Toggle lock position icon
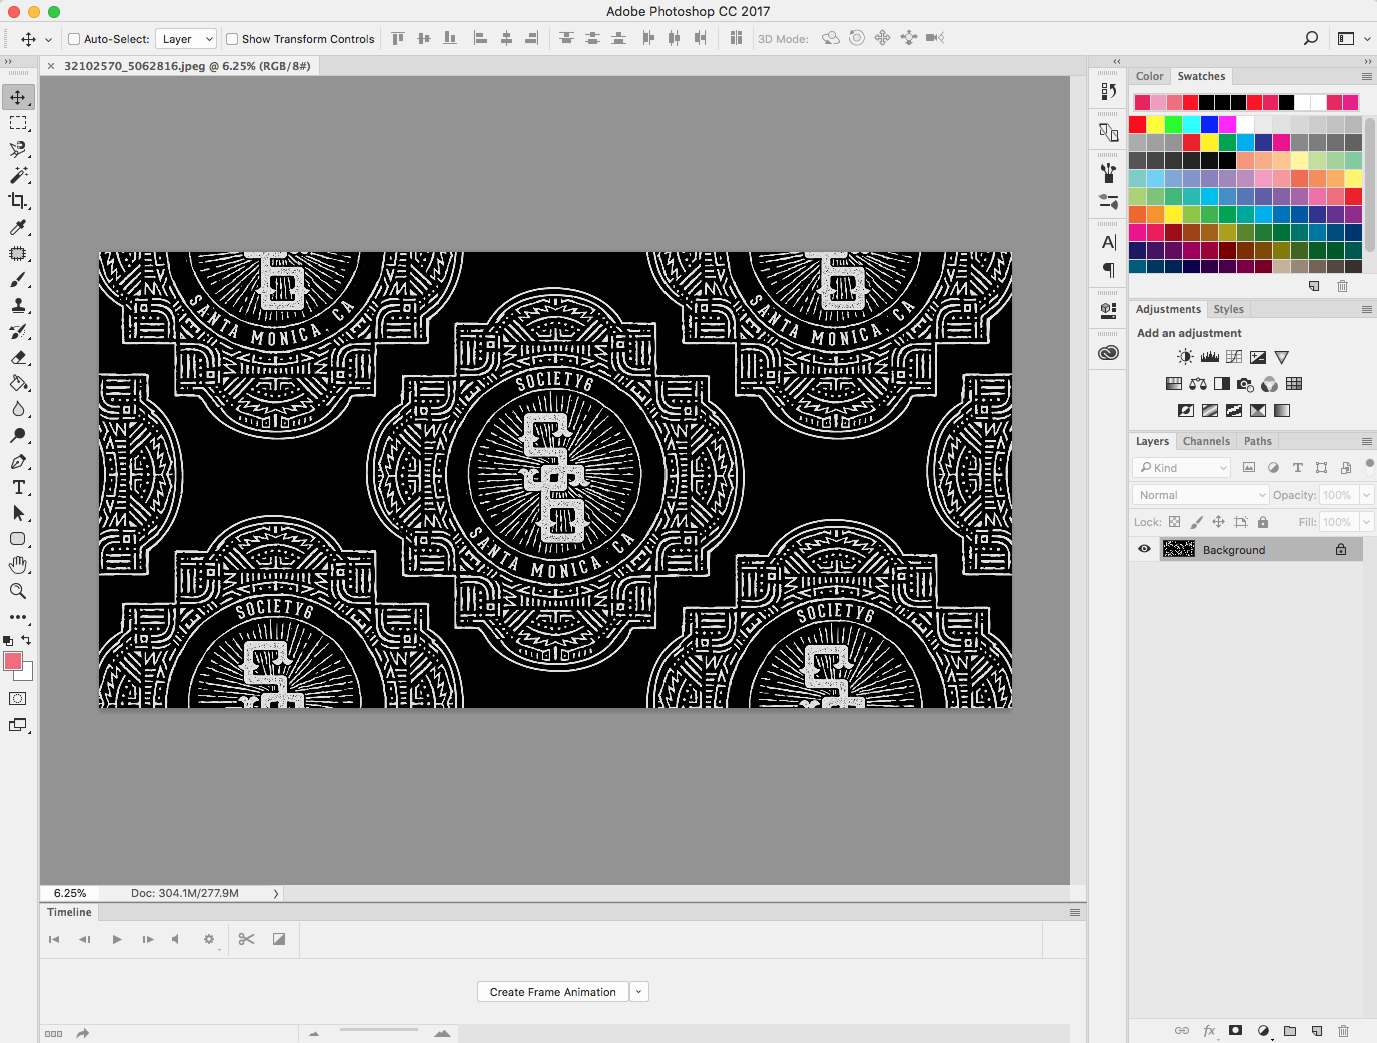Viewport: 1377px width, 1043px height. [1218, 522]
